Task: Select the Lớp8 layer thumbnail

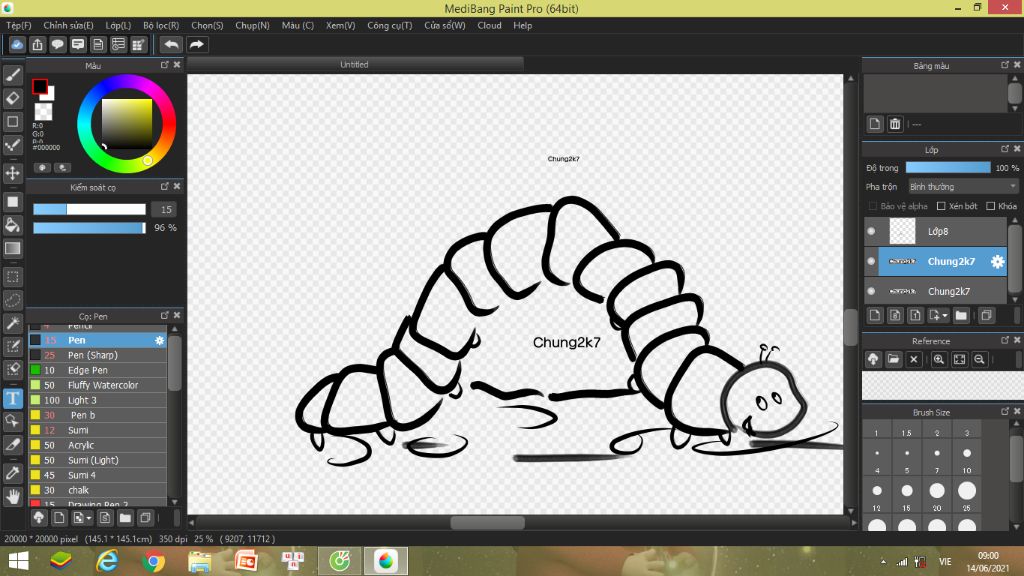Action: 903,231
